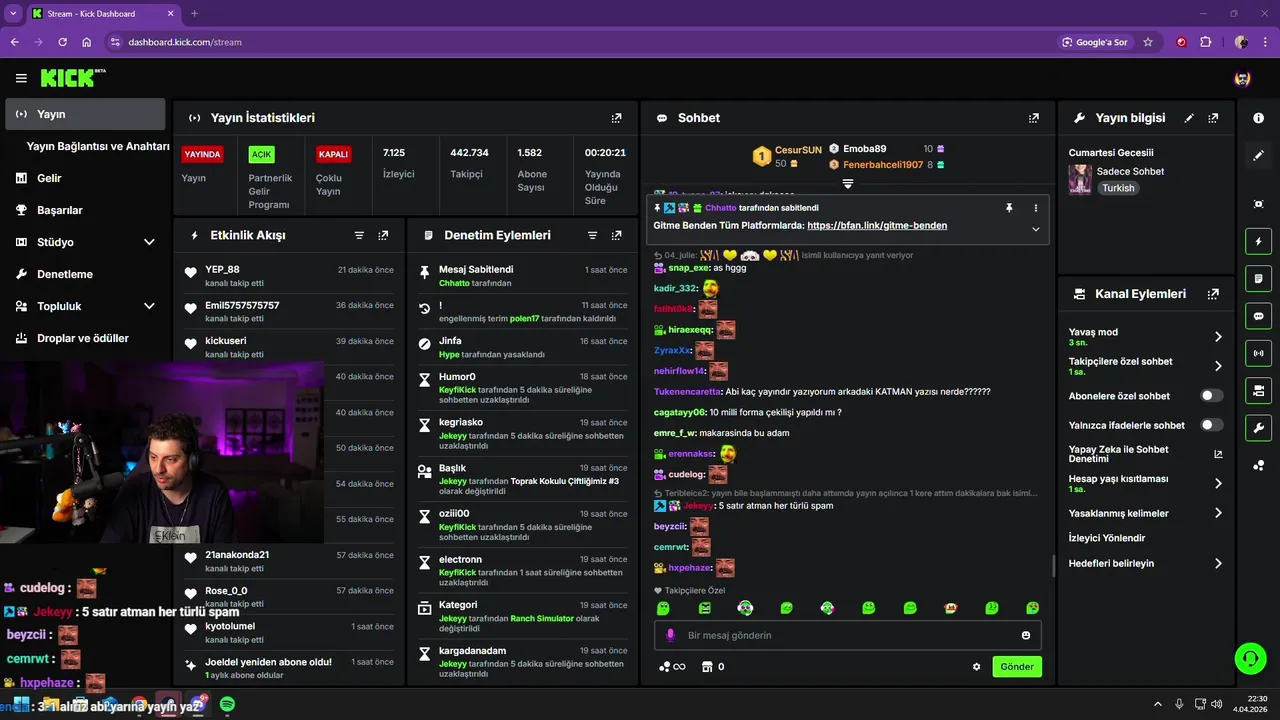Open Takipçilere özel sohbet settings arrow
This screenshot has width=1280, height=720.
(x=1218, y=366)
